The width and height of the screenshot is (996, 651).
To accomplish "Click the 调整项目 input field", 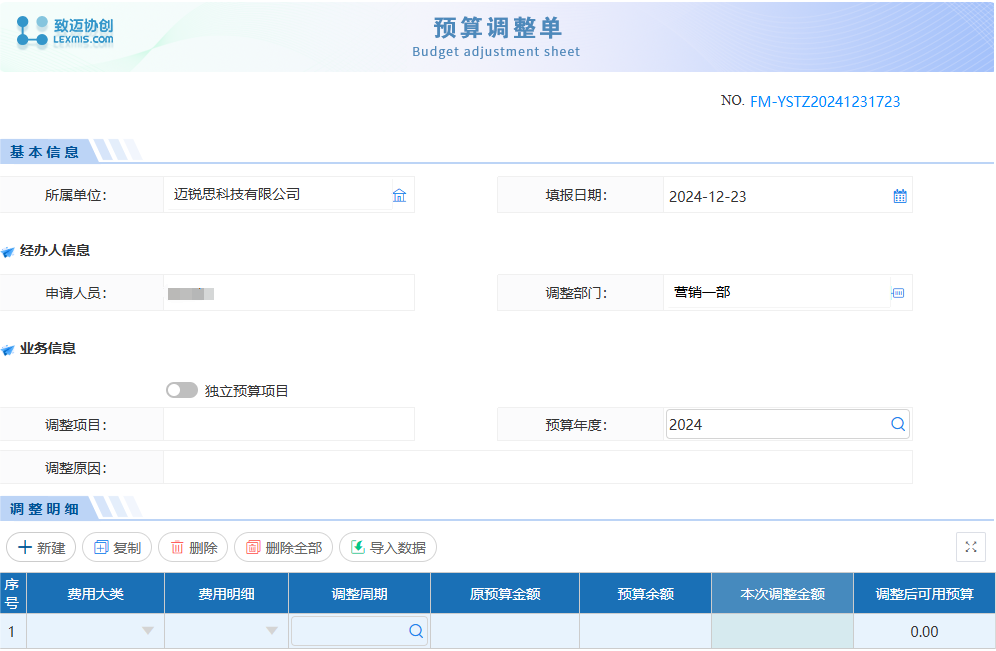I will tap(288, 424).
